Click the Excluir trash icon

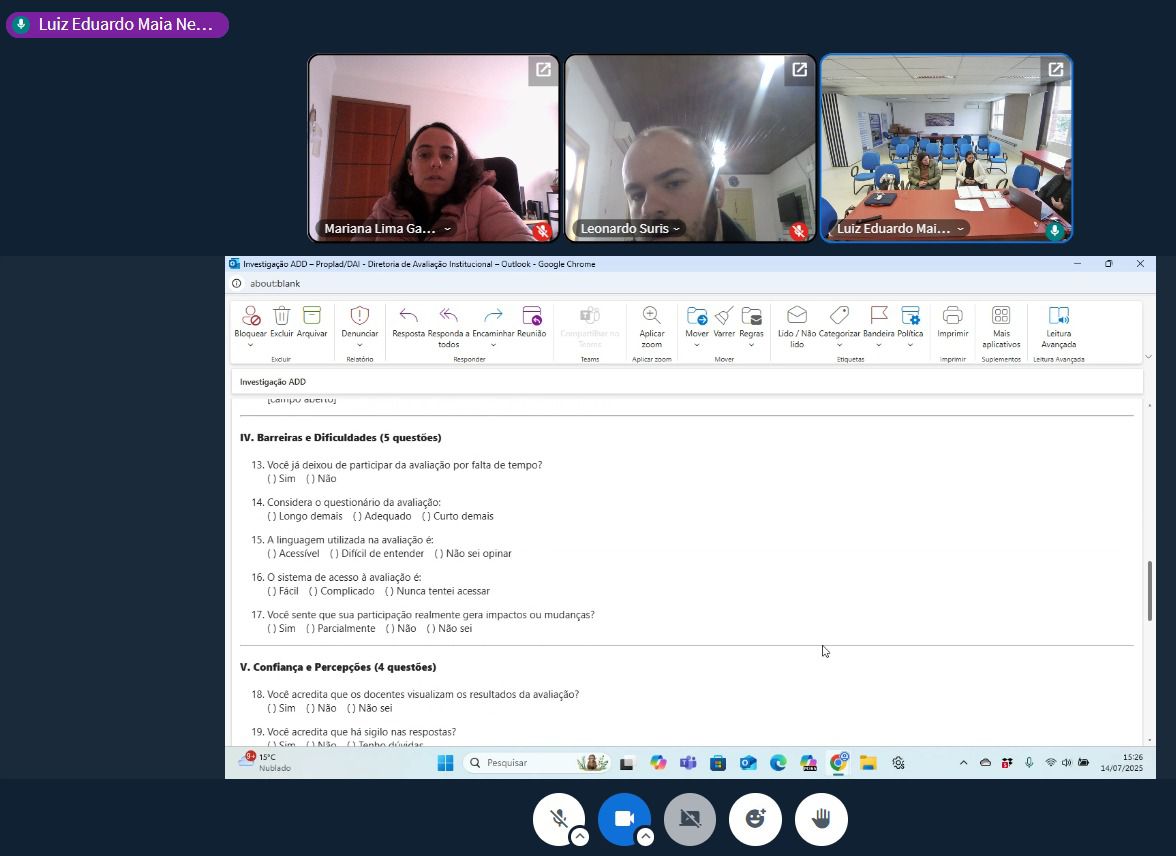[282, 317]
